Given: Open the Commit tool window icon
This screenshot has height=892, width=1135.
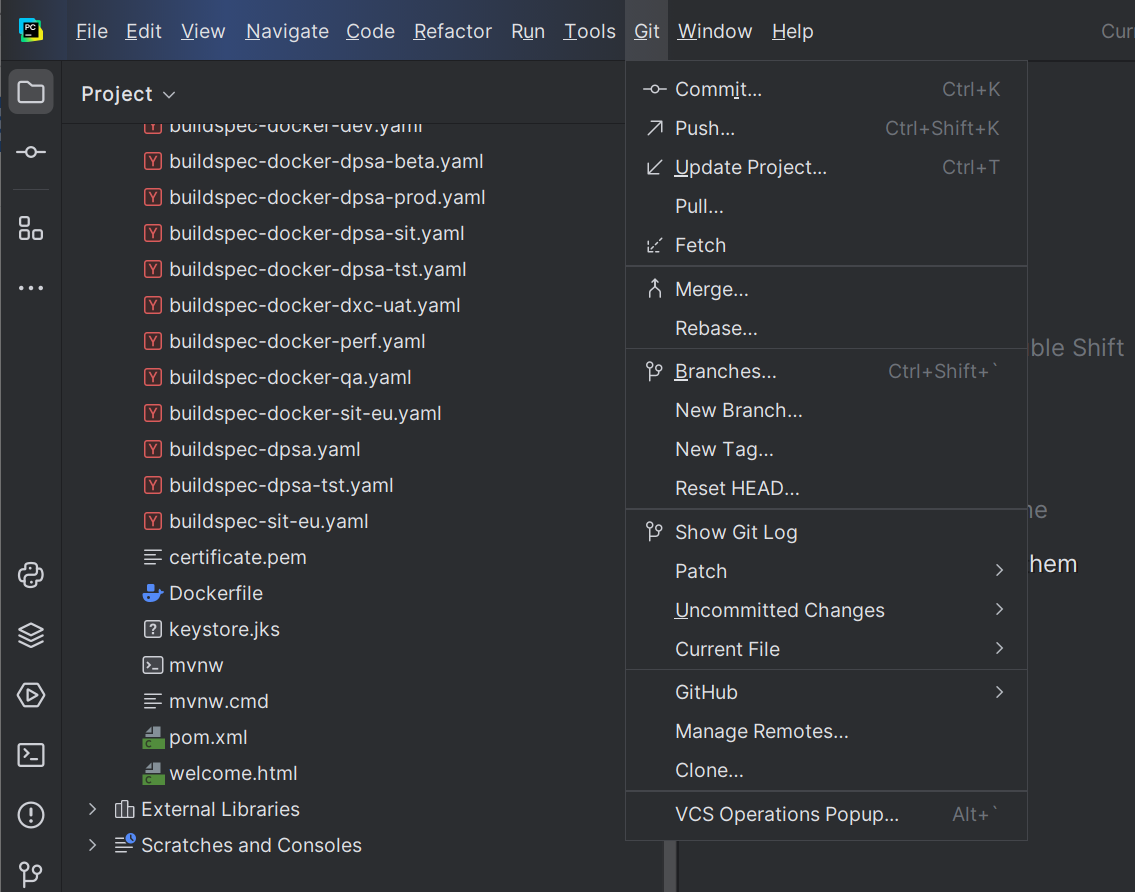Looking at the screenshot, I should point(31,152).
